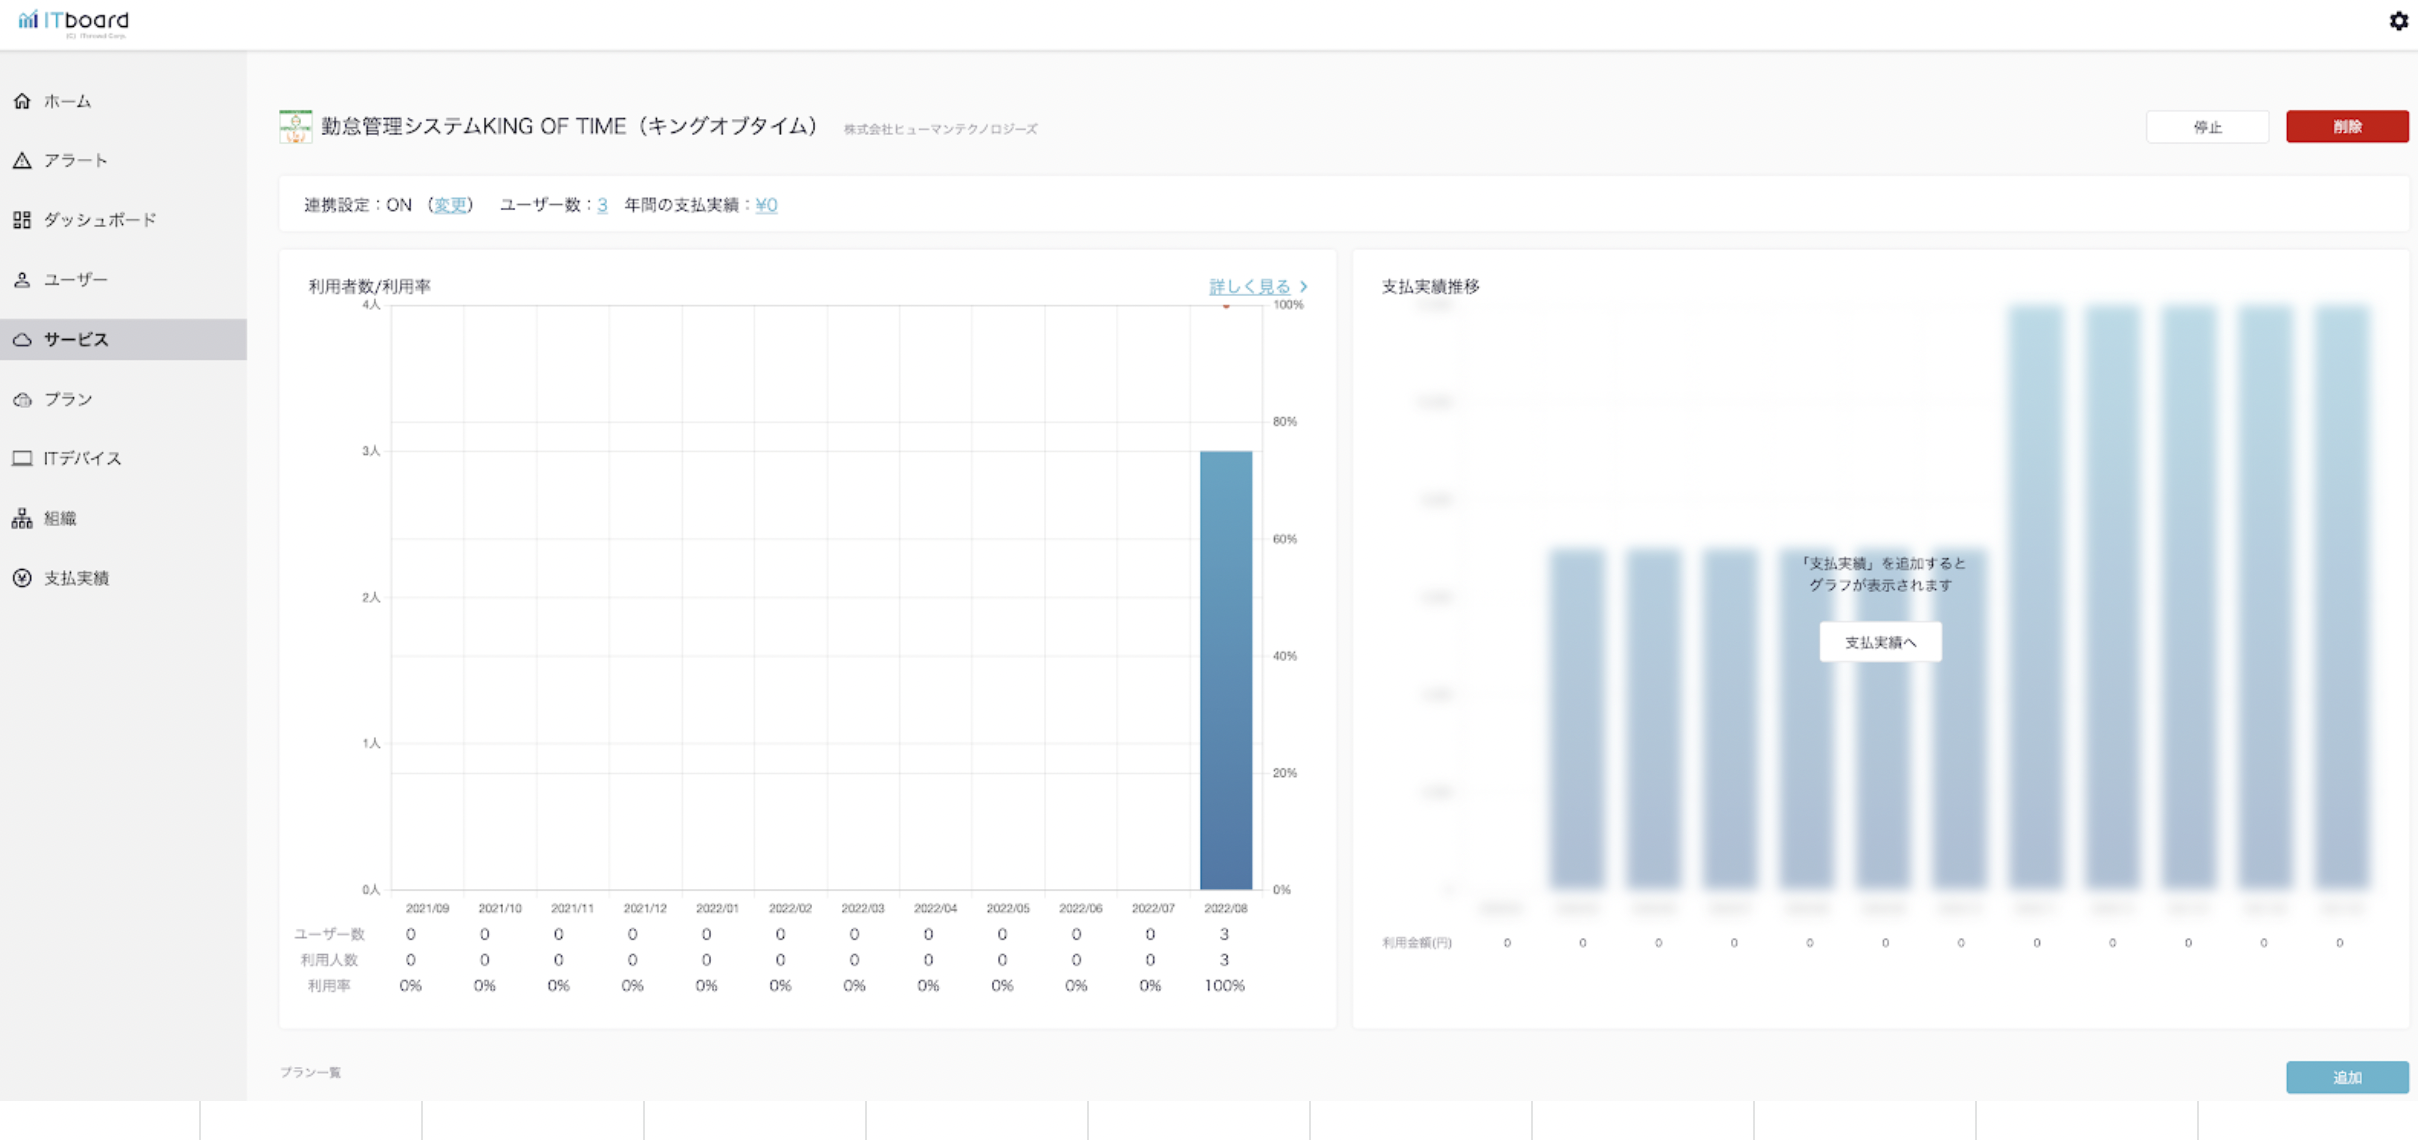Click the Home house icon in sidebar

pos(22,101)
